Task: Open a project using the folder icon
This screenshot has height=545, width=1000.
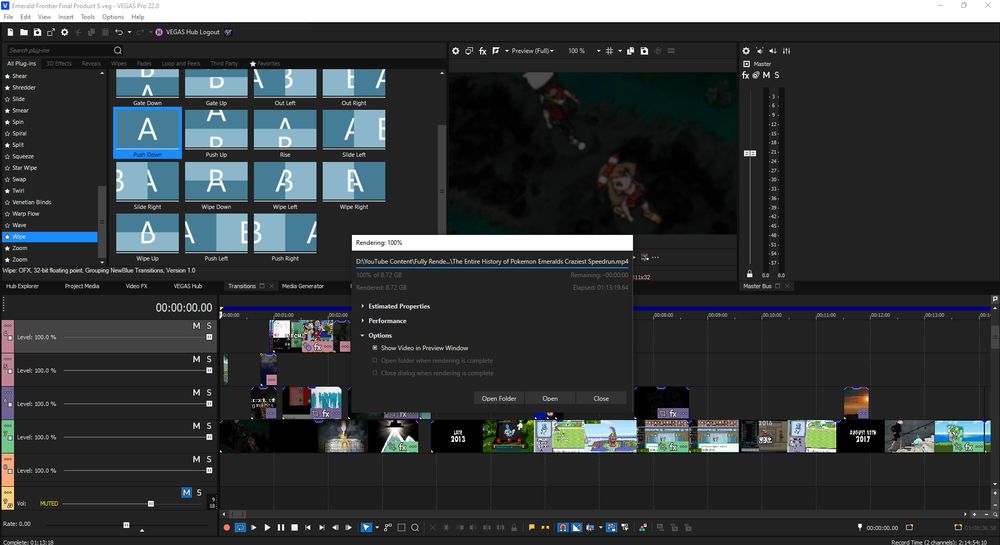Action: pos(24,32)
